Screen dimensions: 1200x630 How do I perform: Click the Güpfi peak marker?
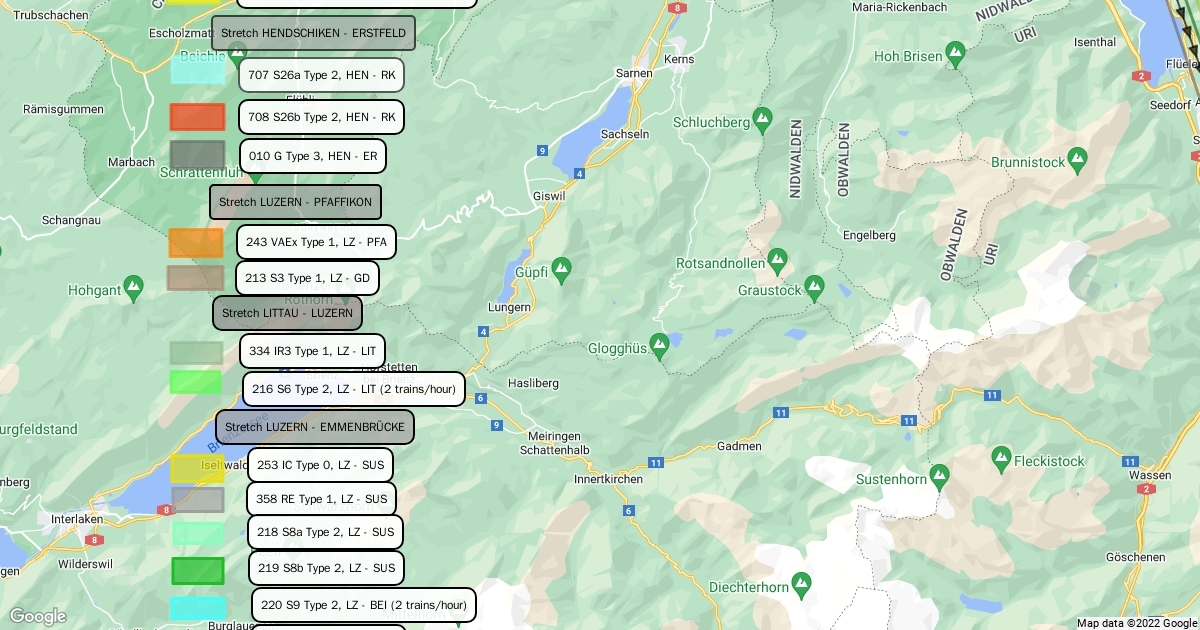[561, 267]
